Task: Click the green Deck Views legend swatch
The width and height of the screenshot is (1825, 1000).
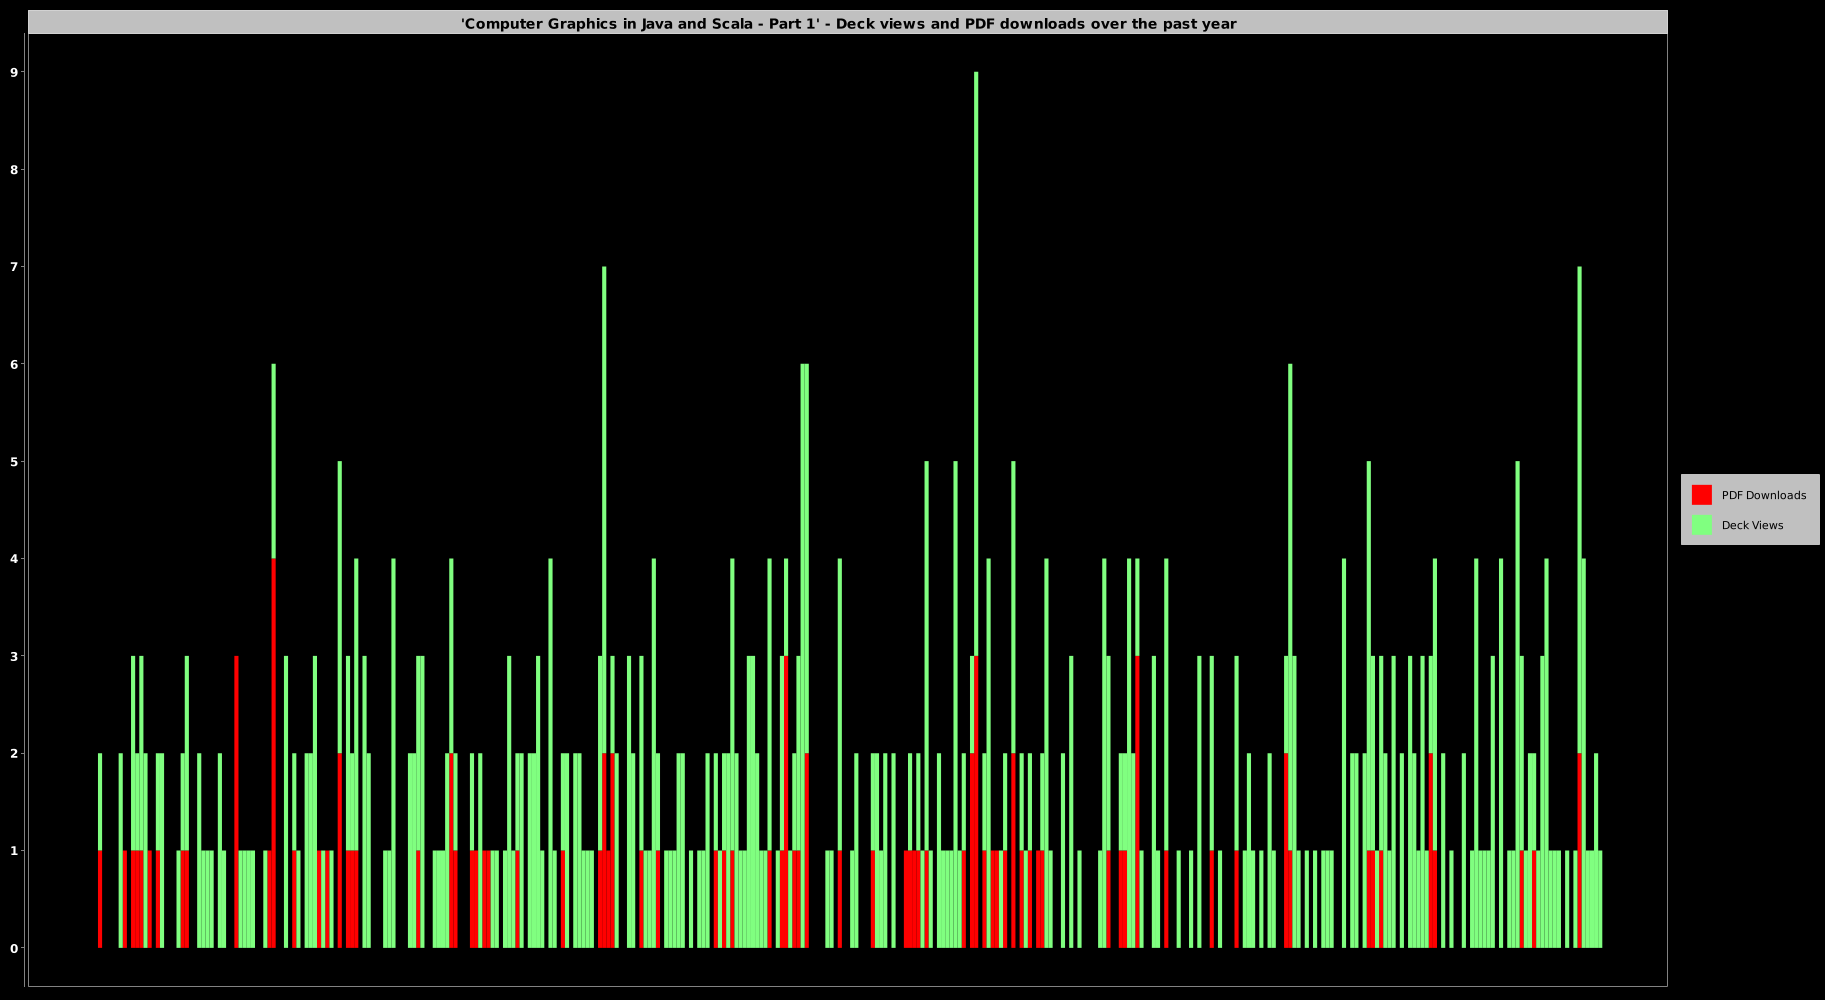Action: pyautogui.click(x=1701, y=525)
